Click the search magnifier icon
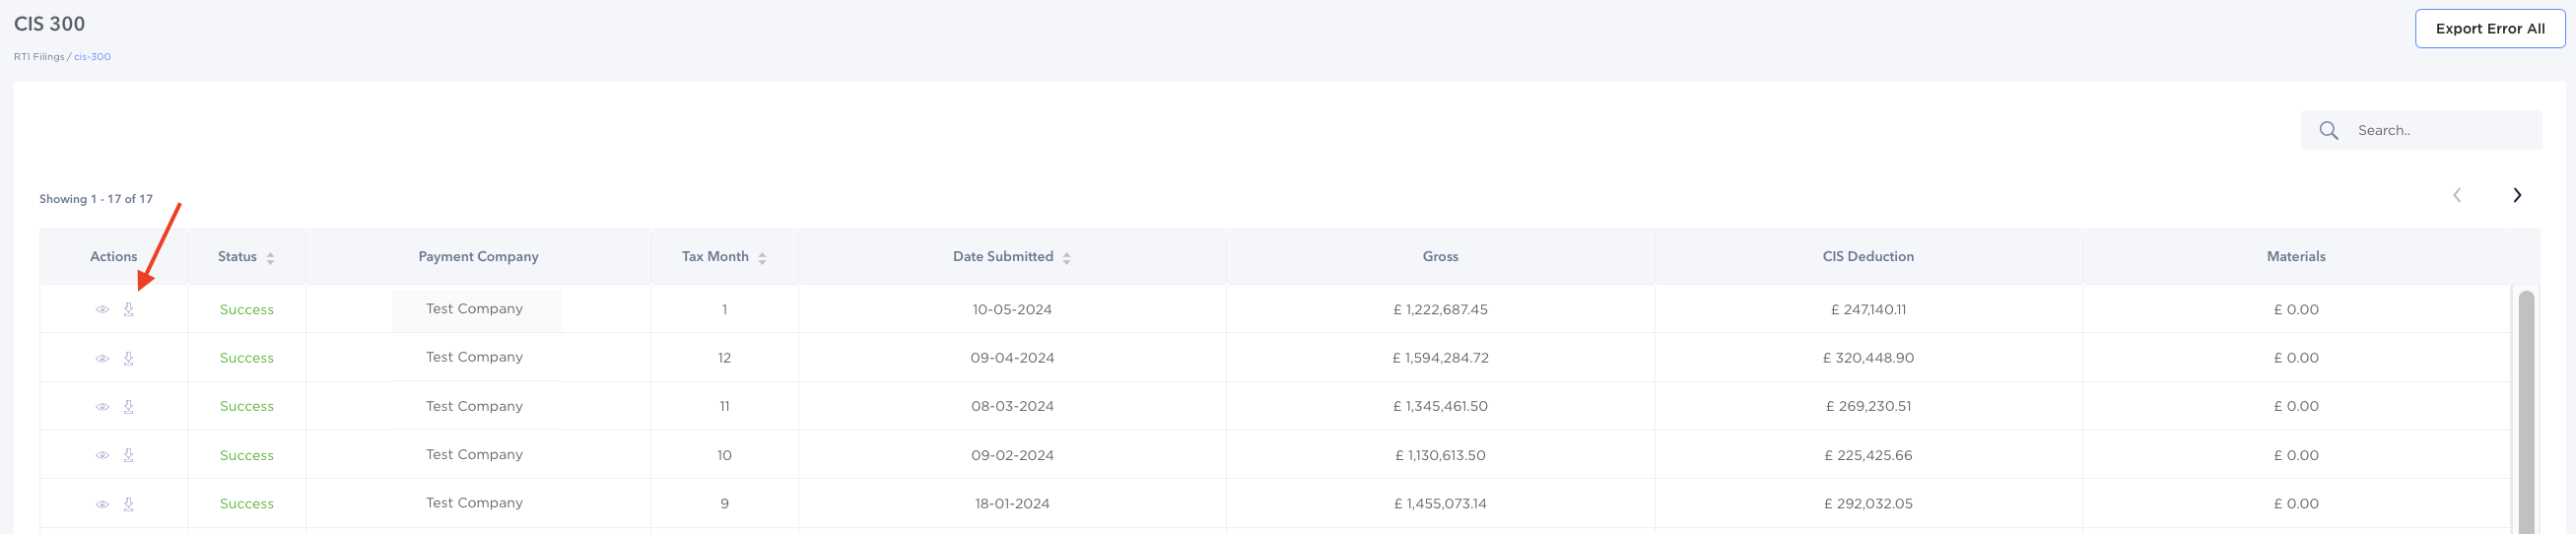Viewport: 2576px width, 534px height. pyautogui.click(x=2328, y=130)
